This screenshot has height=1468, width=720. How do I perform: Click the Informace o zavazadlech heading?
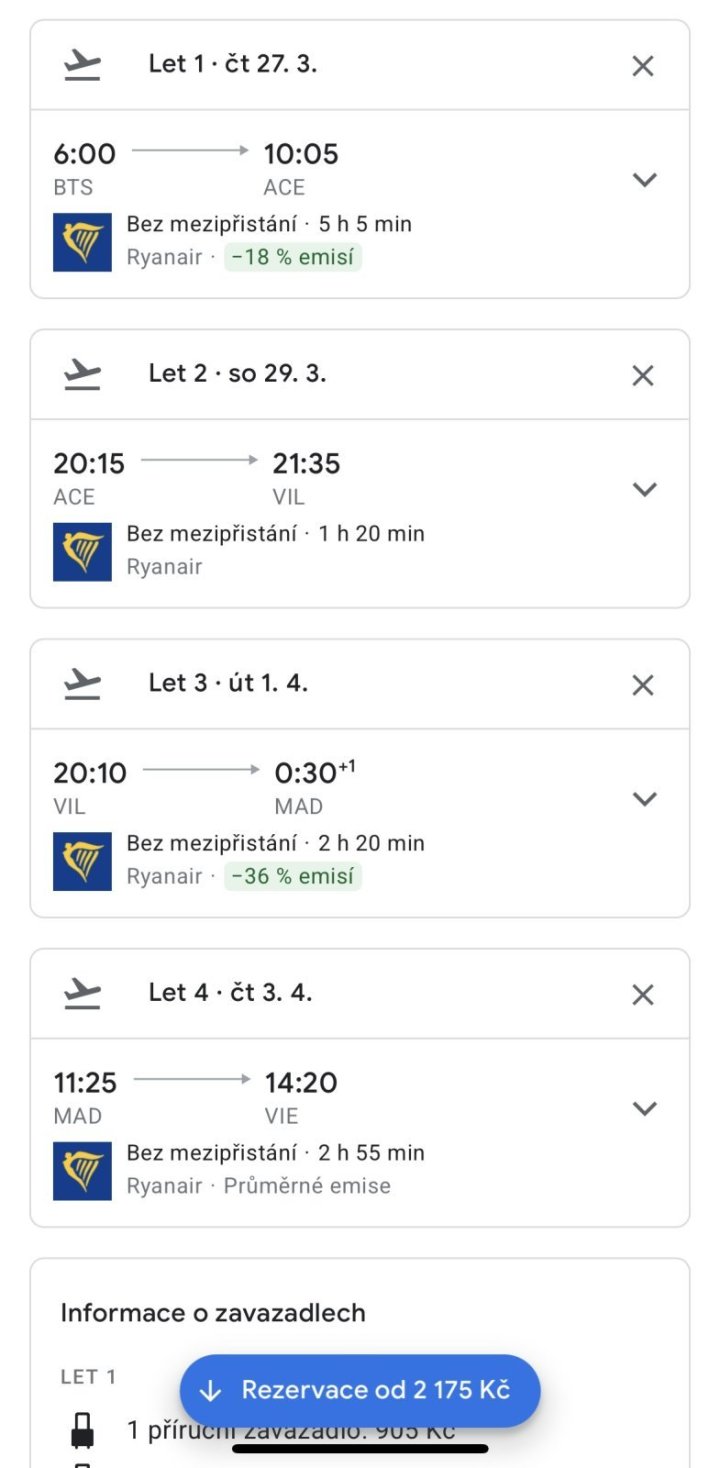(213, 1313)
